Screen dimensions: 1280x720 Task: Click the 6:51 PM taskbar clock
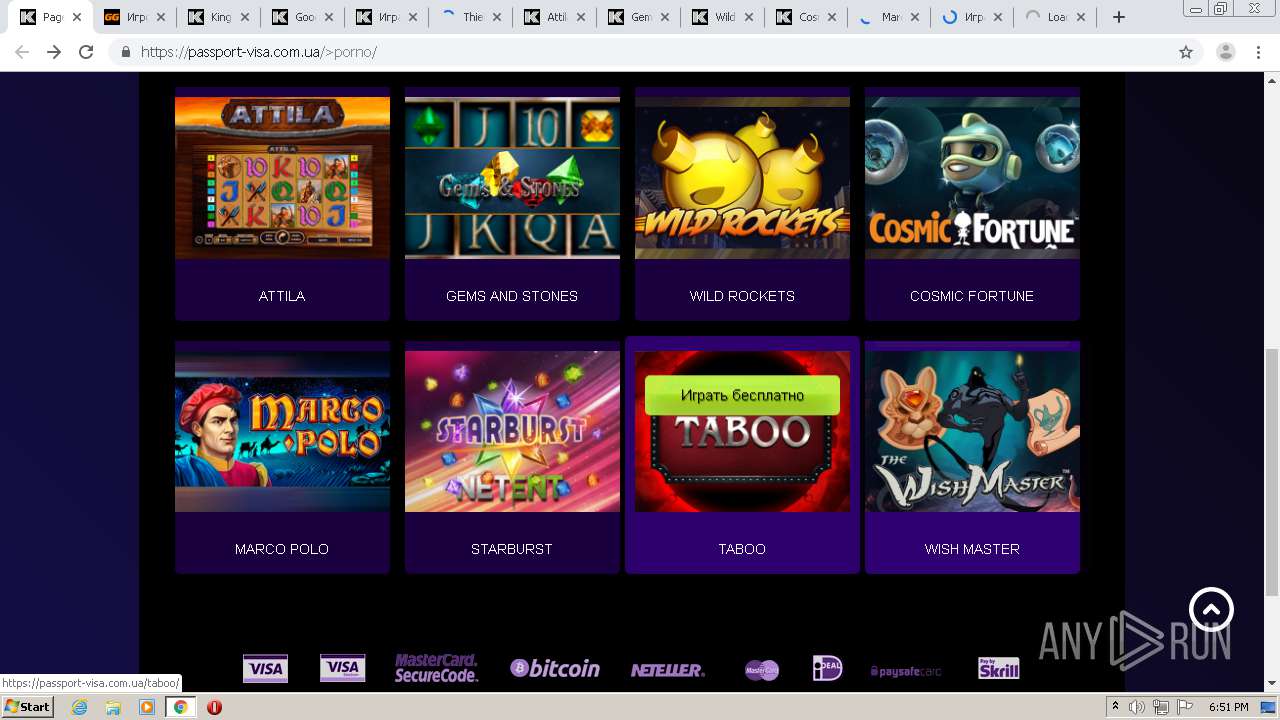tap(1229, 707)
